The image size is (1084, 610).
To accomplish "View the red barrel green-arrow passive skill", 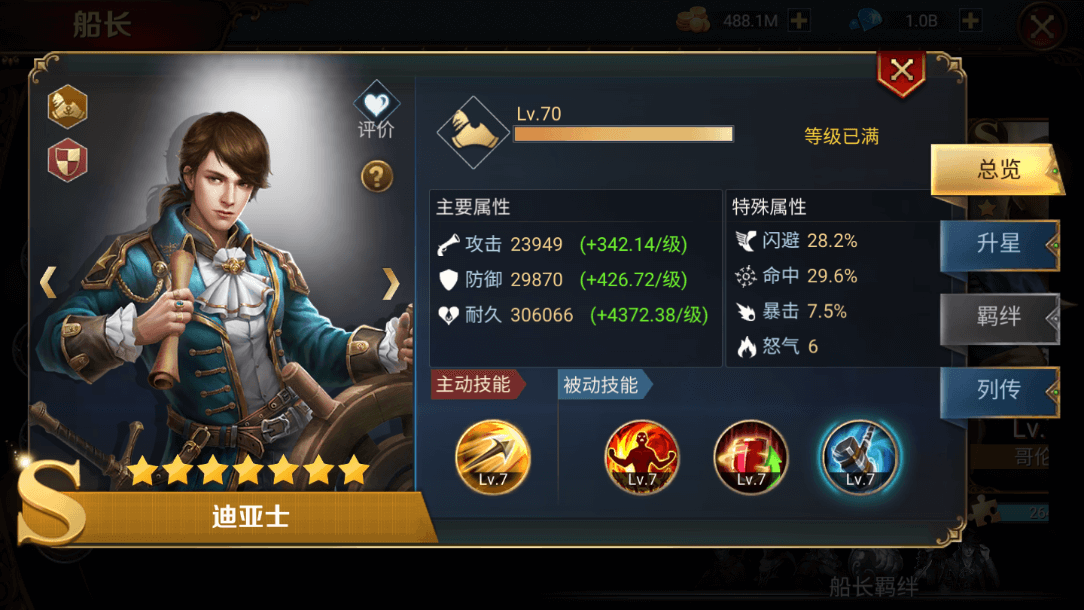I will tap(751, 457).
